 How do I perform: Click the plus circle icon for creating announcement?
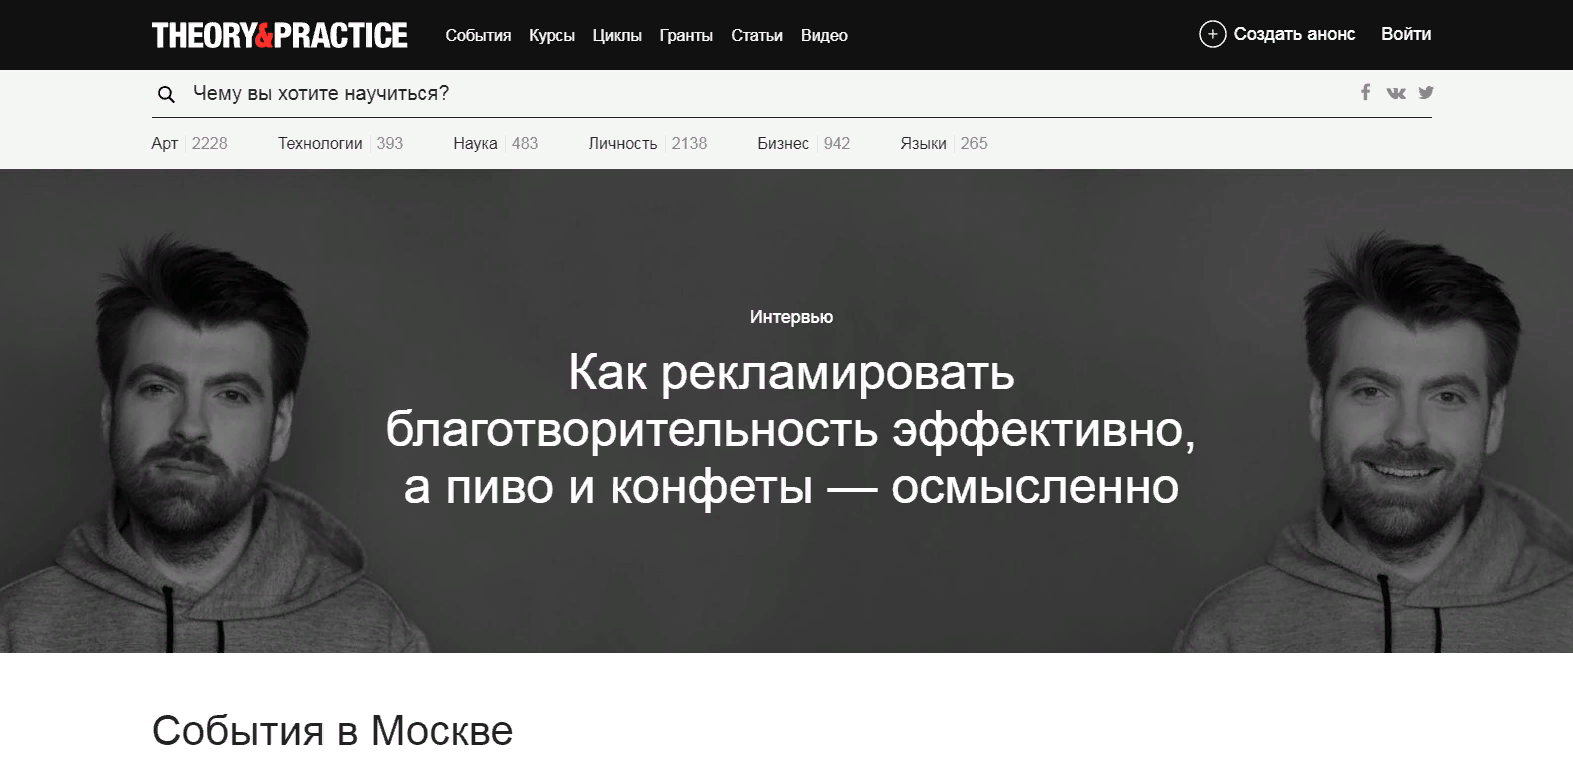tap(1212, 34)
